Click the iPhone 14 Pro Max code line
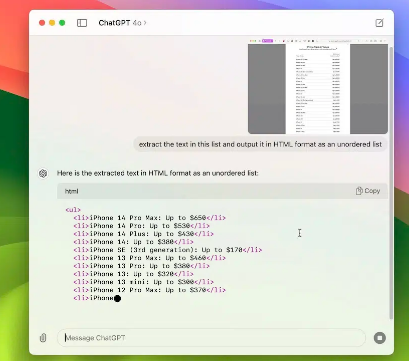 (150, 218)
